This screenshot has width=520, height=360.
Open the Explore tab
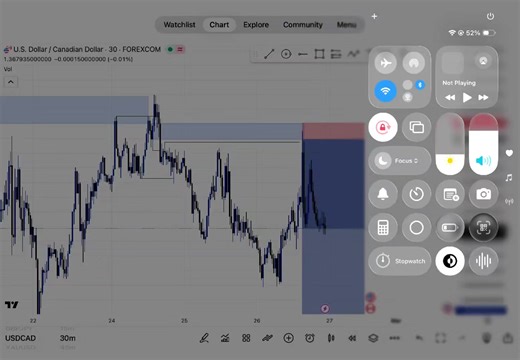click(x=256, y=25)
